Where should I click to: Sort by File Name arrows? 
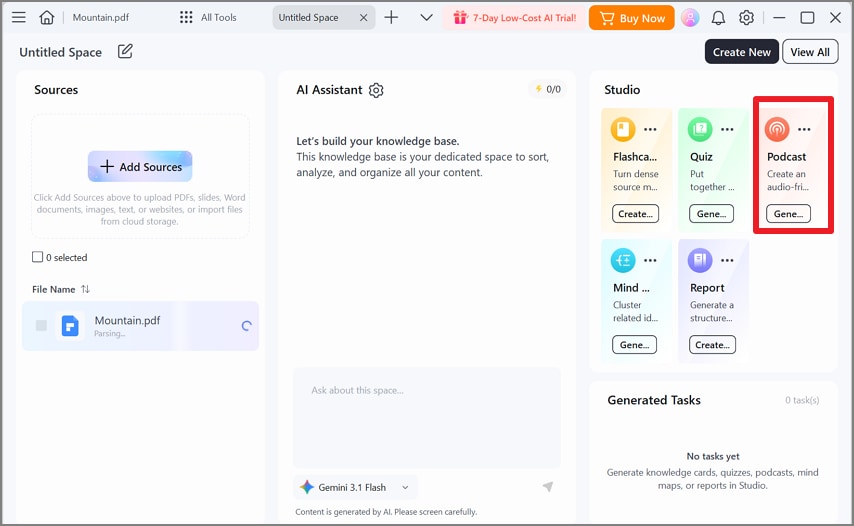[86, 289]
